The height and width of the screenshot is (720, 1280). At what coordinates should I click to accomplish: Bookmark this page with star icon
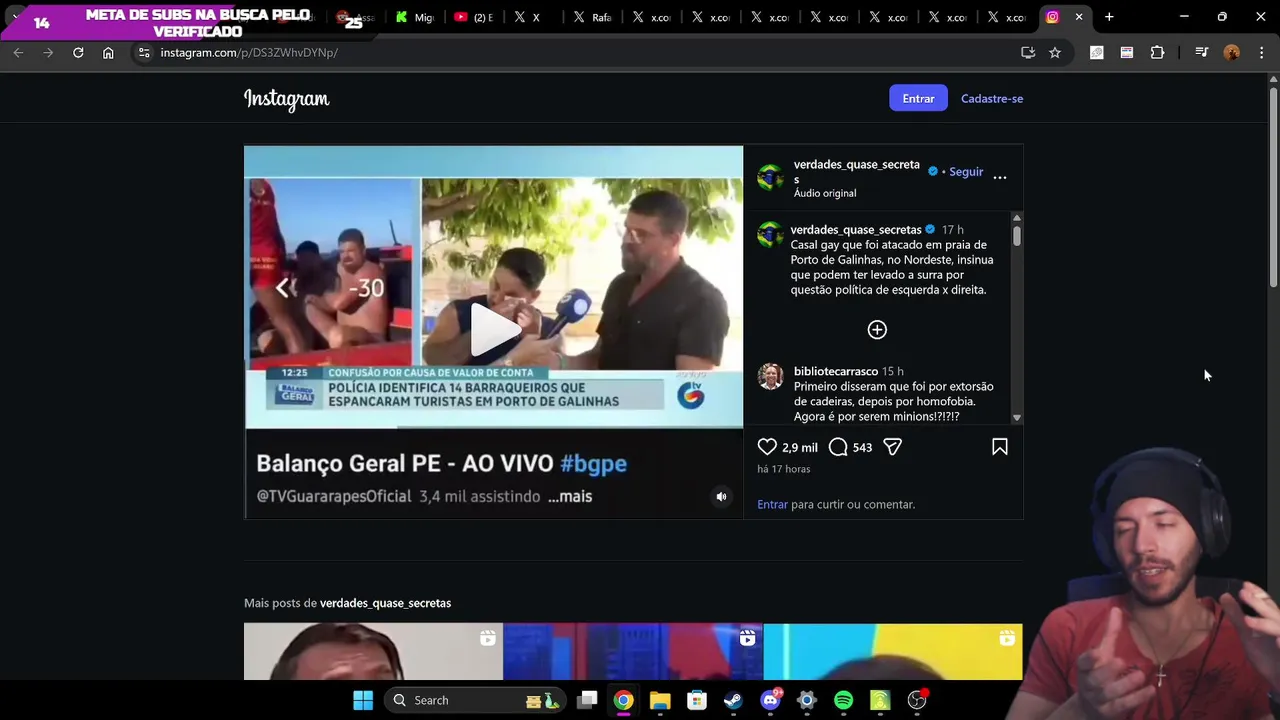(x=1055, y=52)
